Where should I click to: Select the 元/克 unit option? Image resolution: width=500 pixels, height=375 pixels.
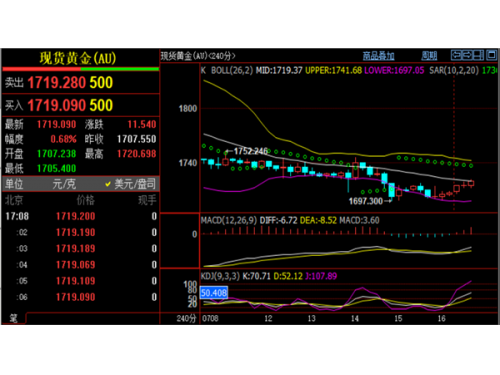point(64,184)
